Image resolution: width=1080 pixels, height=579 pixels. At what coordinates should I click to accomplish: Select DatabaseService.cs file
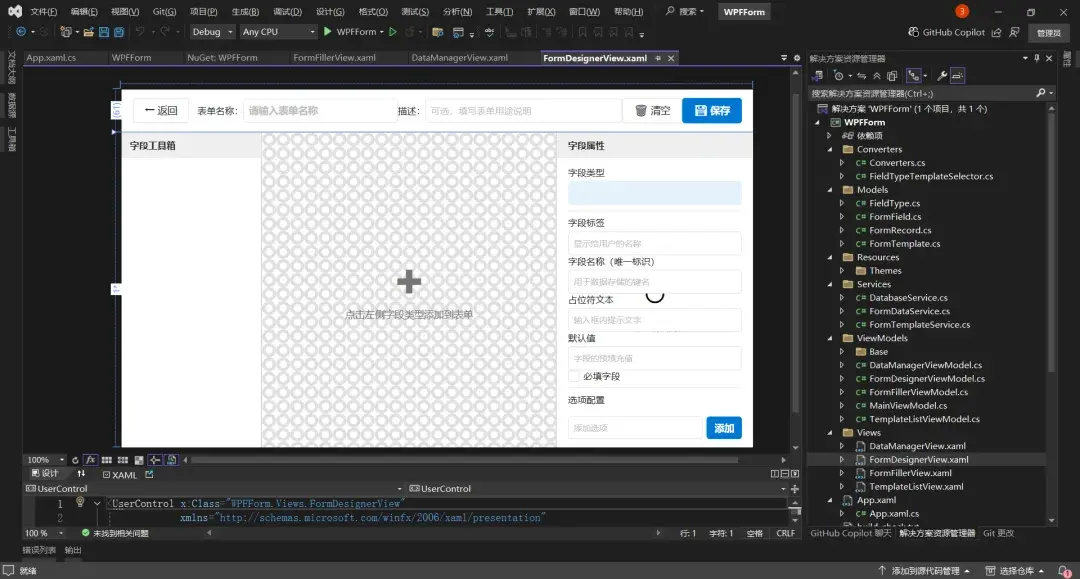tap(908, 297)
